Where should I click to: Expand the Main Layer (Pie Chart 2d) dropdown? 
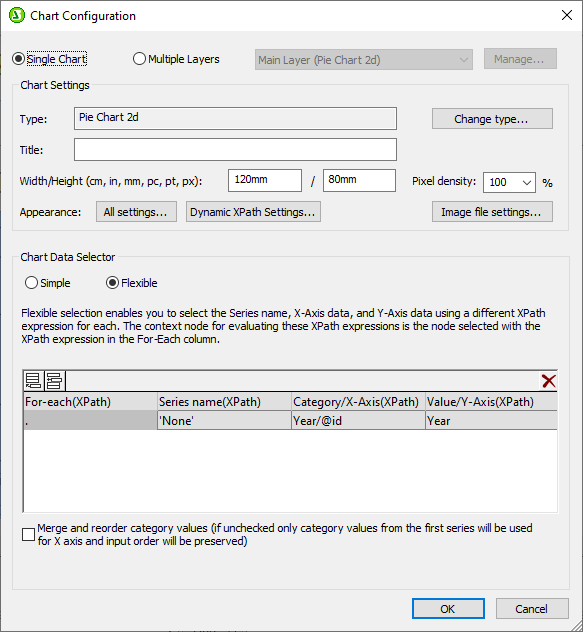click(x=364, y=60)
